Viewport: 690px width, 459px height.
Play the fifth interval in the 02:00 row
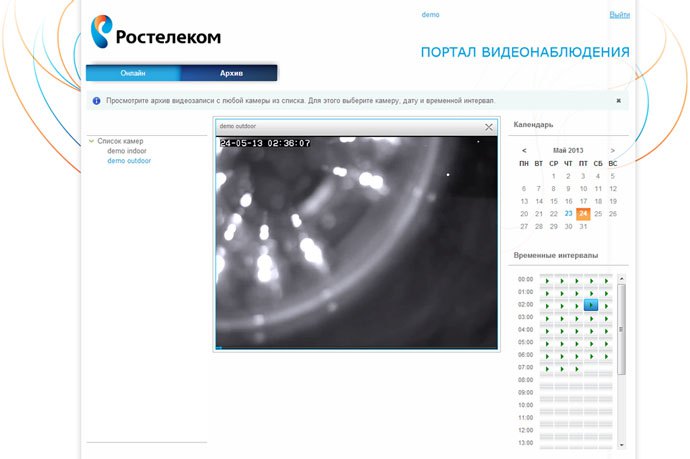(606, 305)
